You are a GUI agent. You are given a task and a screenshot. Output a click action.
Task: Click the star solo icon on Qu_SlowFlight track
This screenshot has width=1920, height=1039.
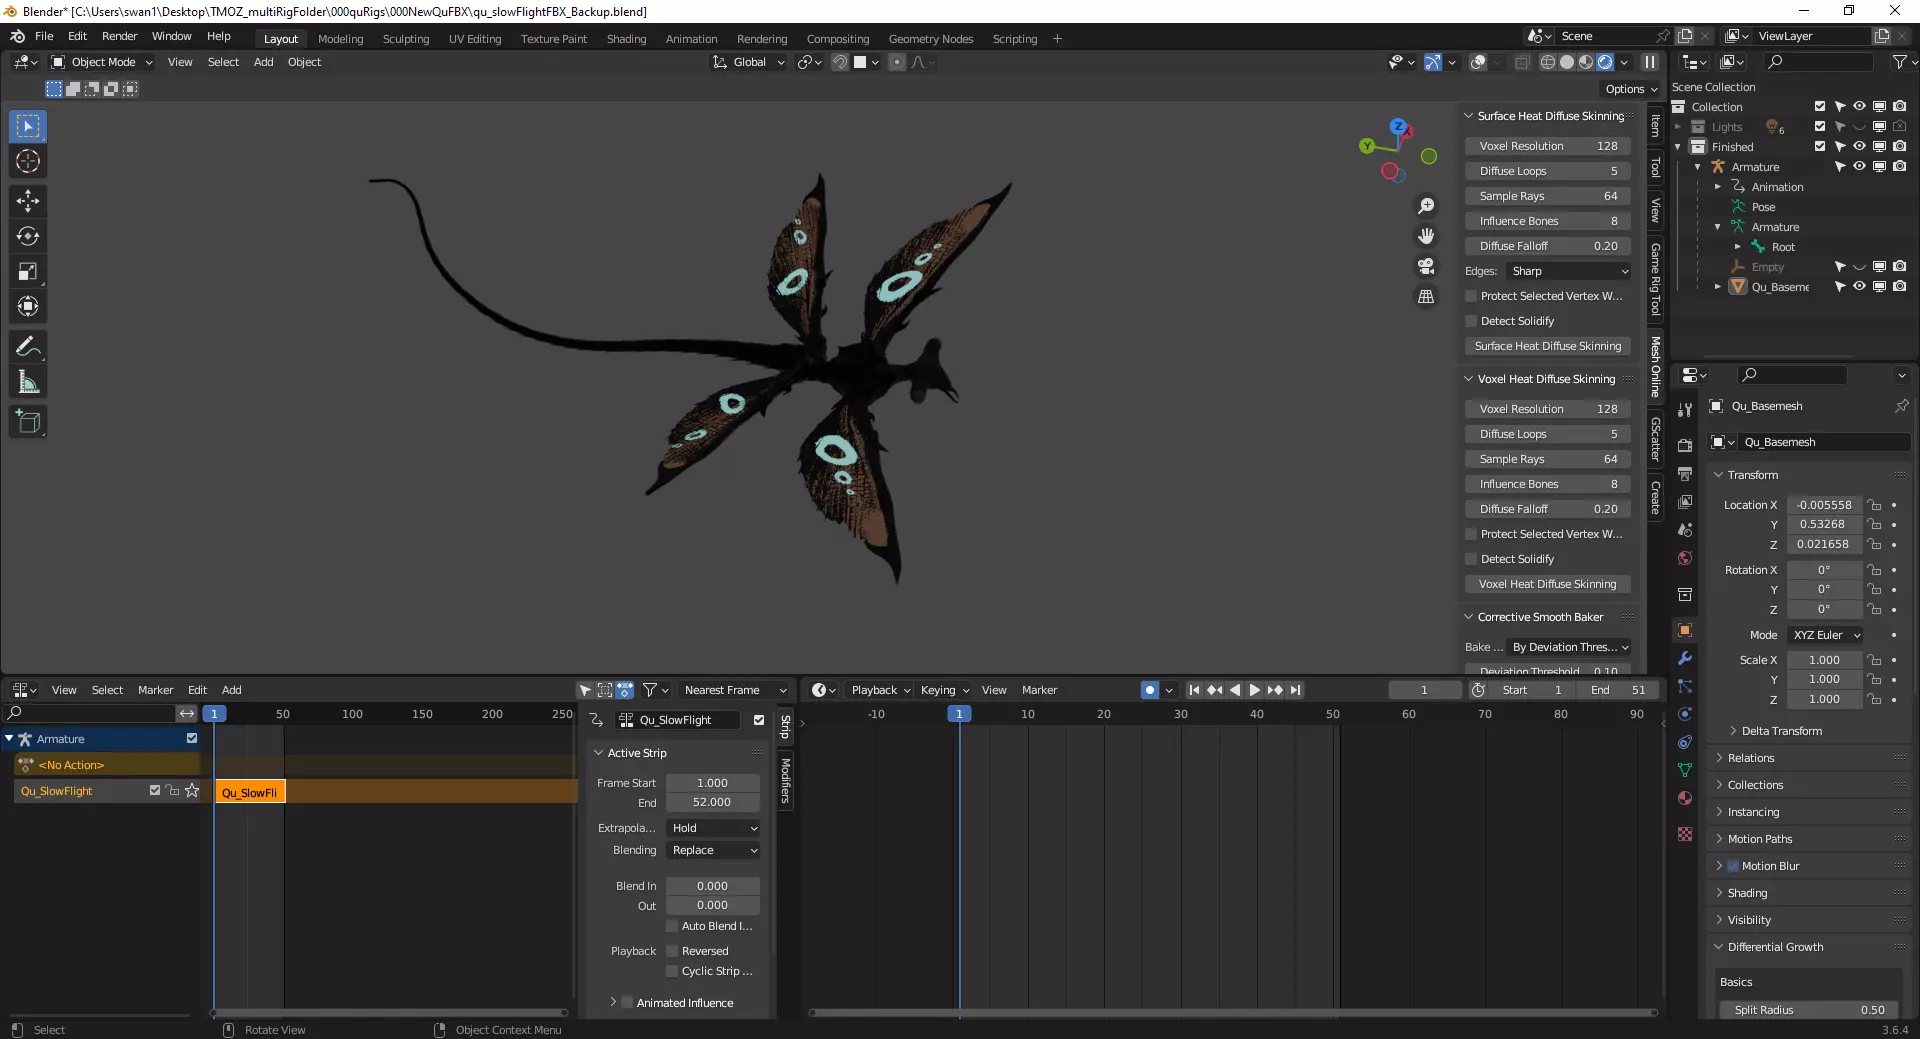pos(192,791)
